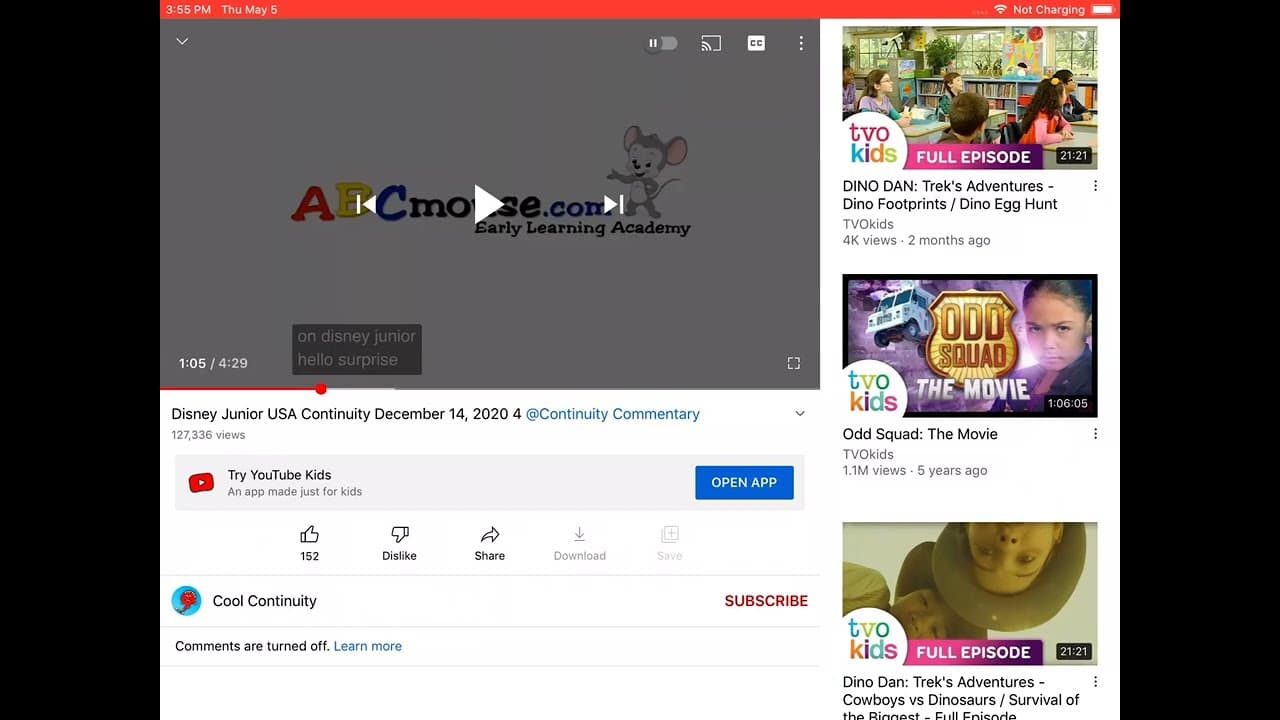The height and width of the screenshot is (720, 1280).
Task: Open the Learn more link about comments
Action: 368,646
